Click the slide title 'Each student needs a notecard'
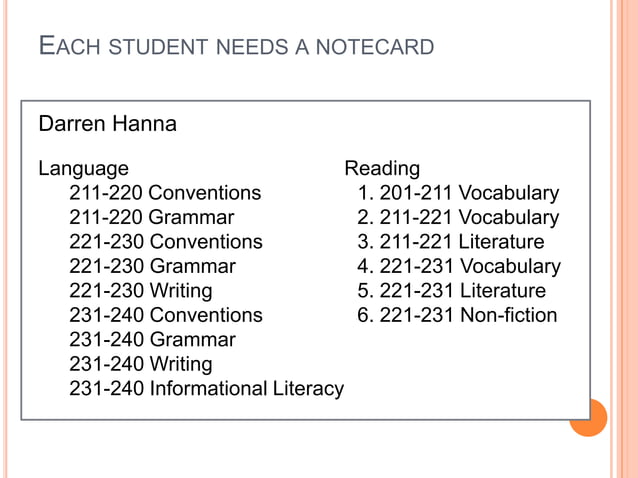Screen dimensions: 638x478 [236, 46]
